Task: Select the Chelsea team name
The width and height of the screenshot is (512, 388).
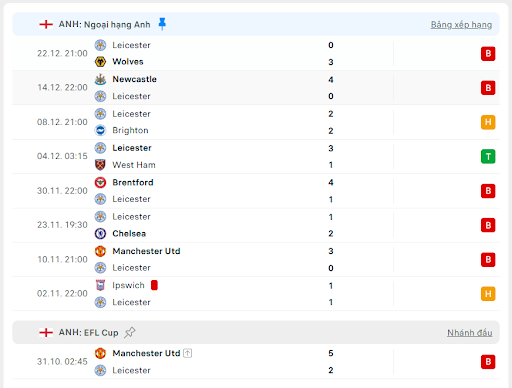Action: pyautogui.click(x=129, y=233)
